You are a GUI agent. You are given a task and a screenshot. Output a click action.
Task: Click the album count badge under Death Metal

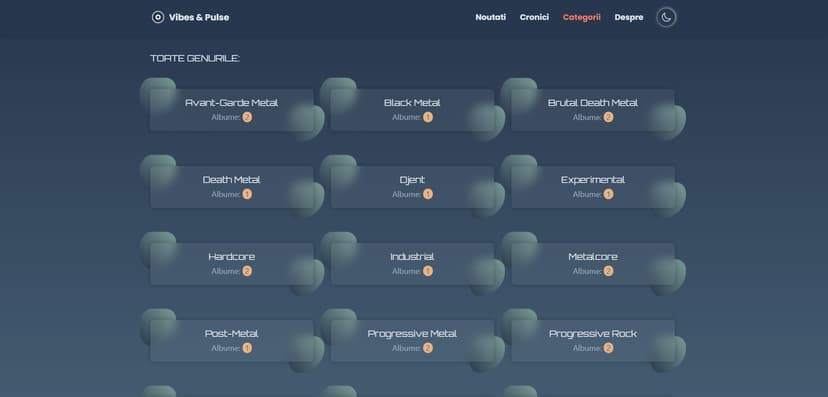coord(247,194)
